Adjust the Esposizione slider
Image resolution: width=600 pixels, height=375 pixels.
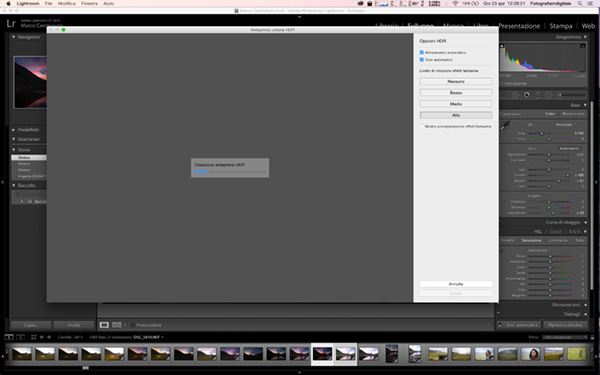pyautogui.click(x=549, y=155)
